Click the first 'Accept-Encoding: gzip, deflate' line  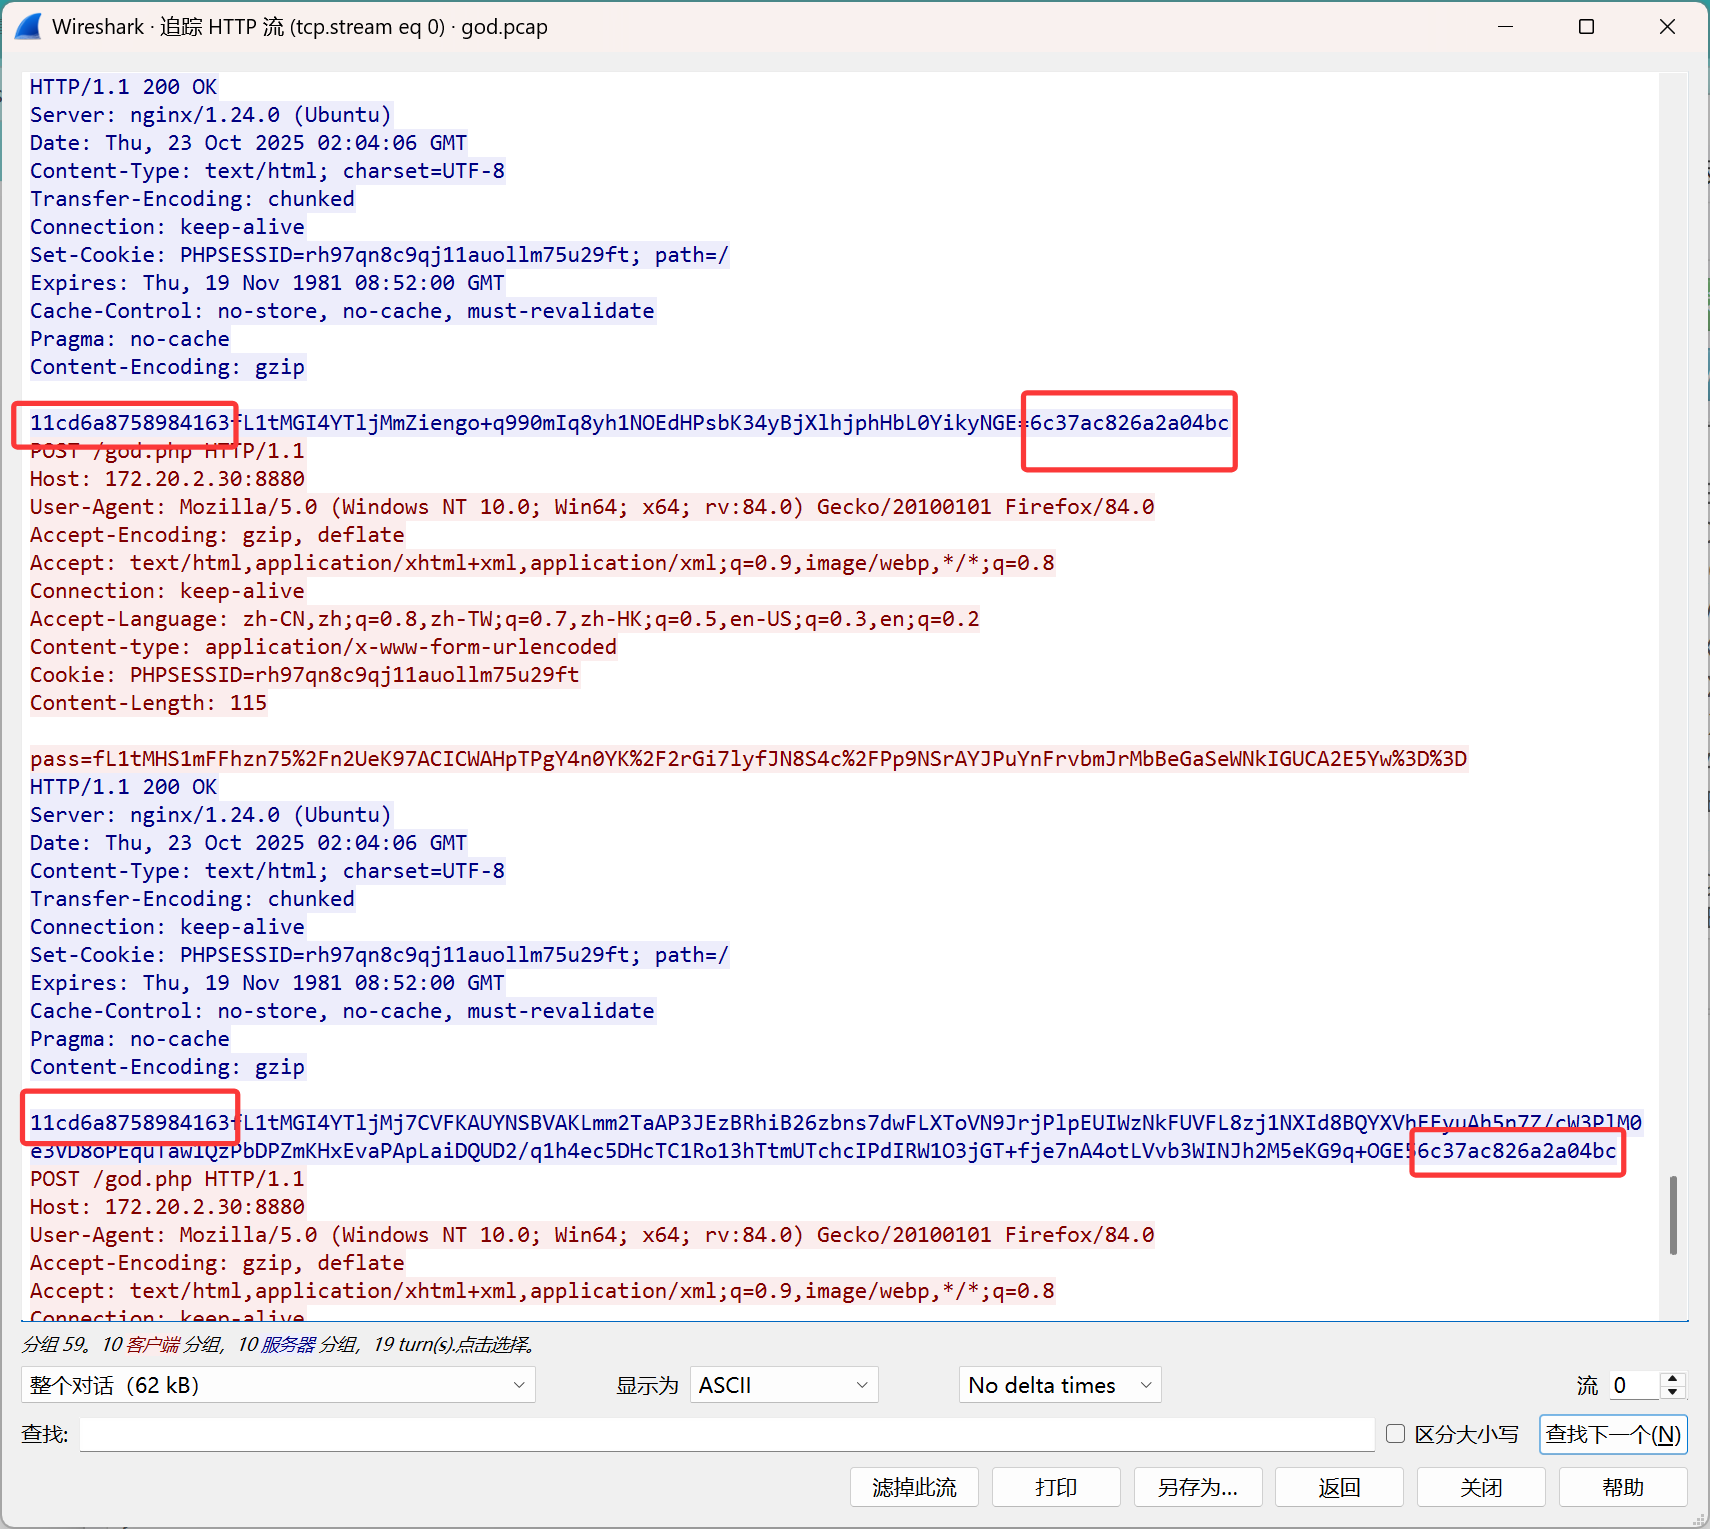pos(217,535)
